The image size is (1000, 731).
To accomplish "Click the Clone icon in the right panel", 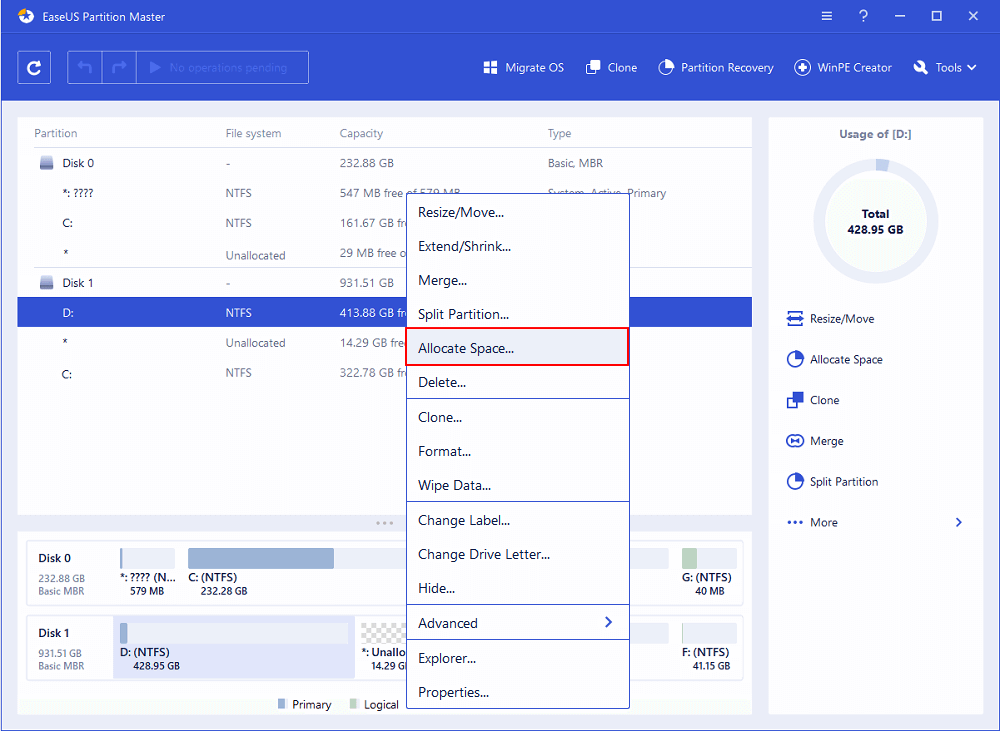I will [795, 400].
